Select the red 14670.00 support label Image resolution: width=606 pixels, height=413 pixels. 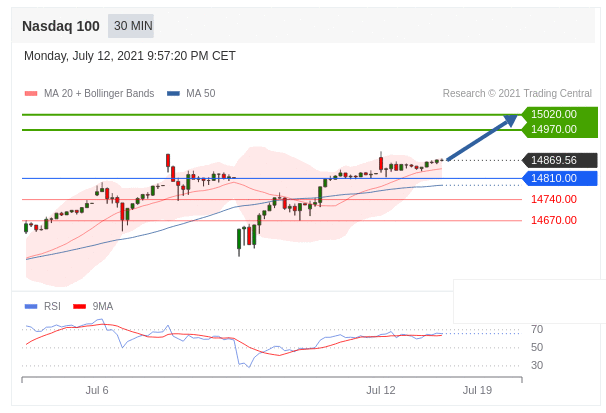point(553,220)
